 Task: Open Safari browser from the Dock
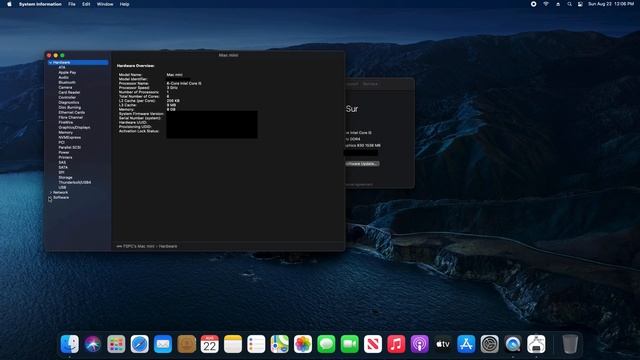click(x=140, y=344)
